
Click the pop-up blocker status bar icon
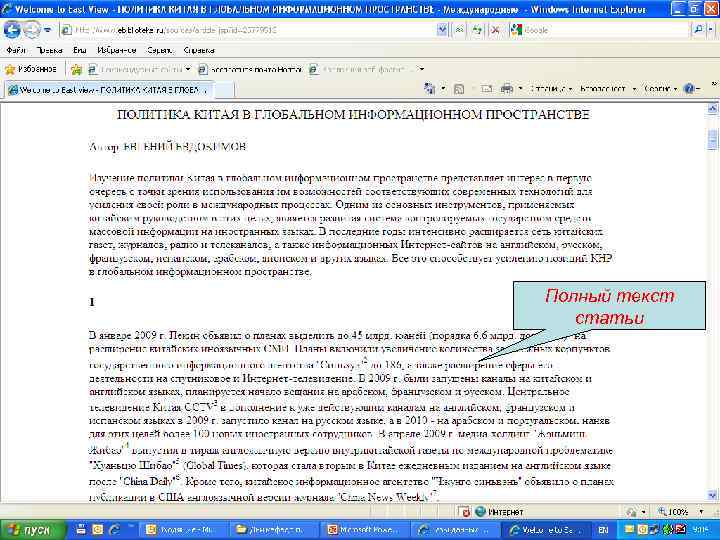click(464, 512)
